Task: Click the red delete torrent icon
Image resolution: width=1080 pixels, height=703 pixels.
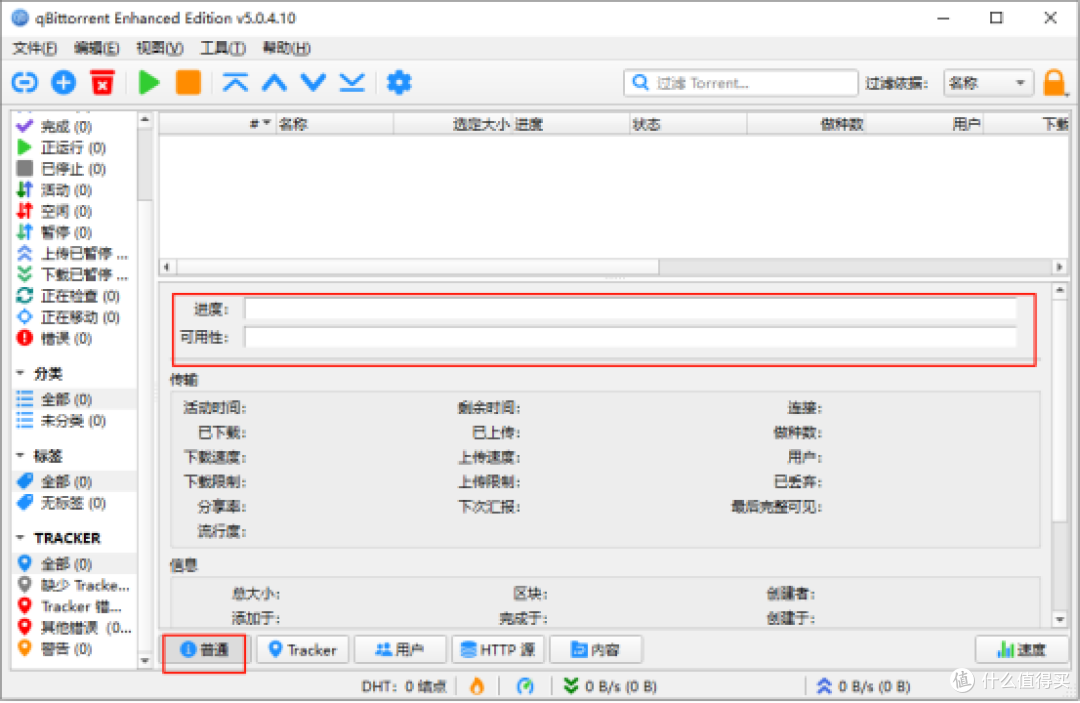Action: [102, 83]
